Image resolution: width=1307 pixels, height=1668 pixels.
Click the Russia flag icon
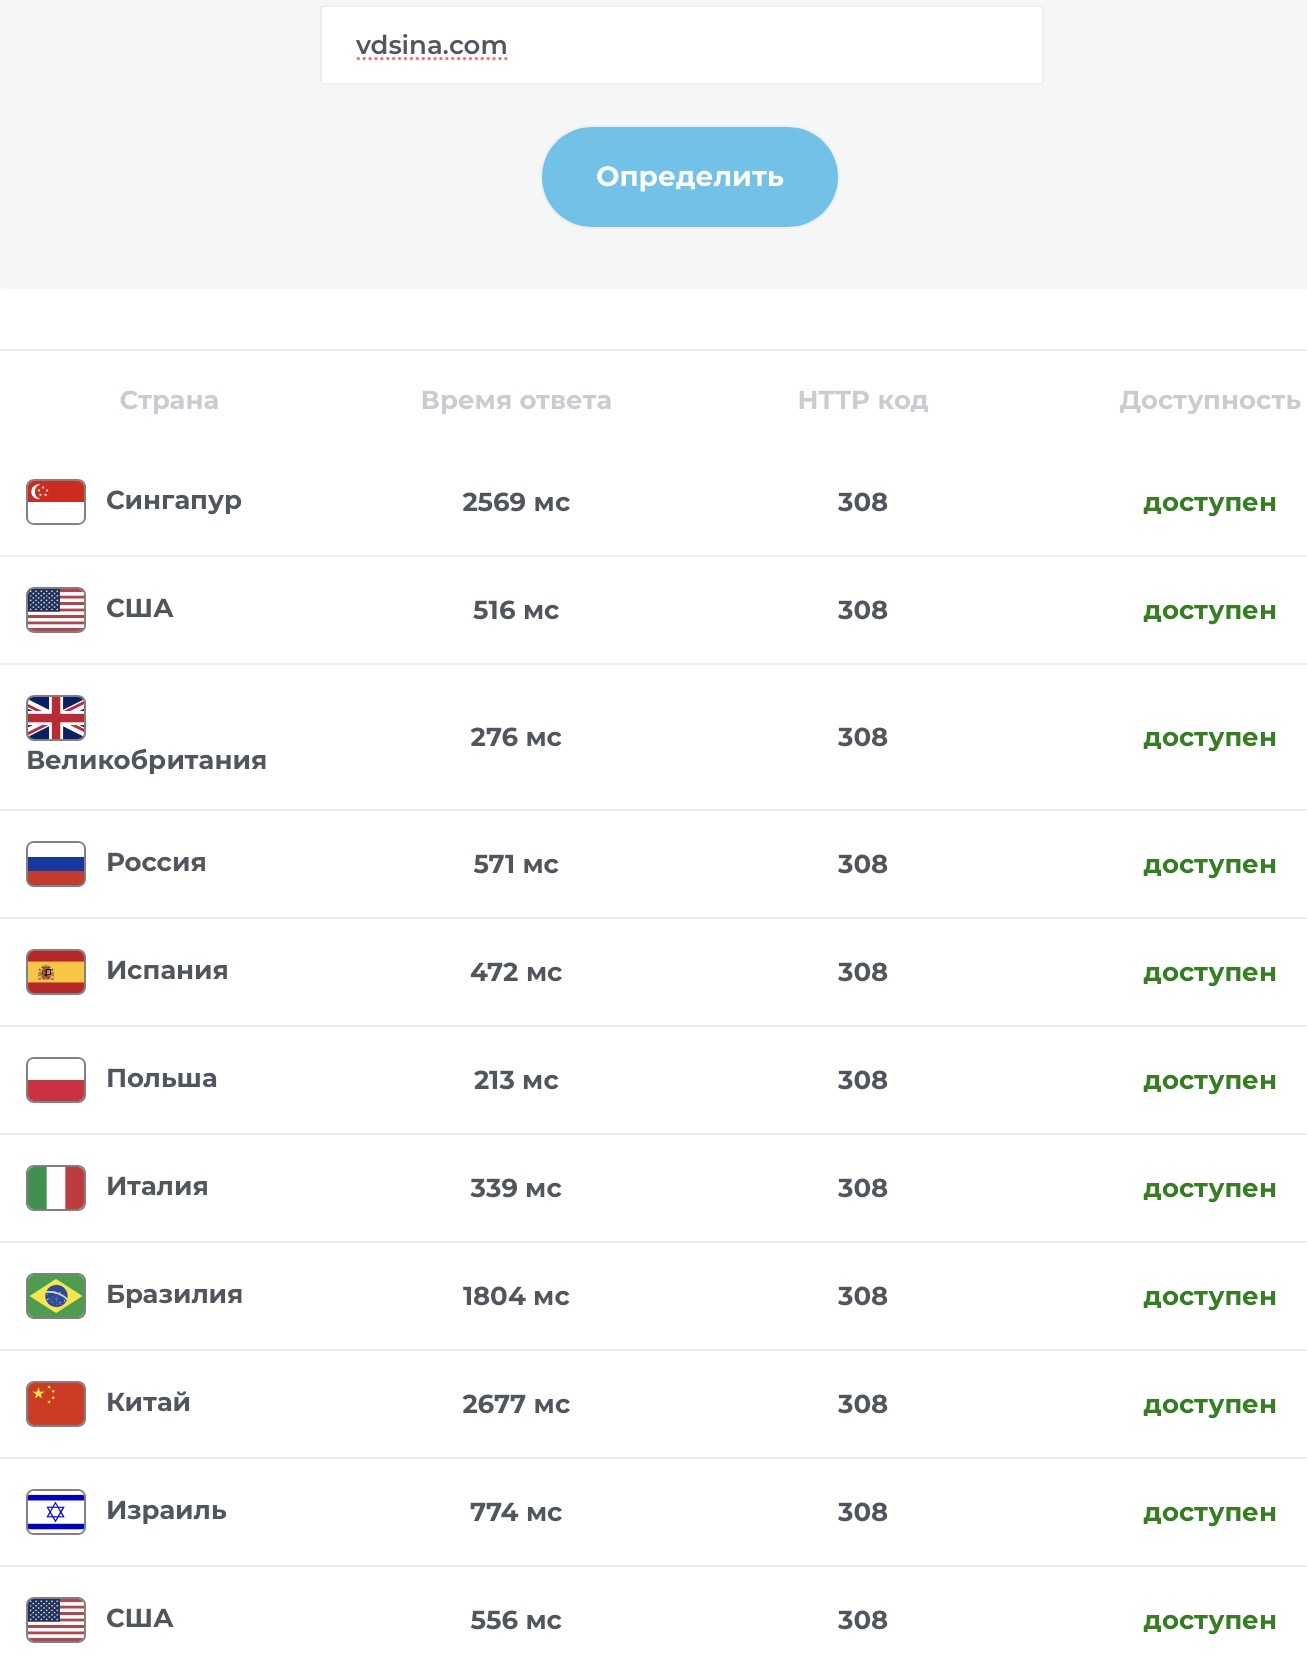[56, 864]
